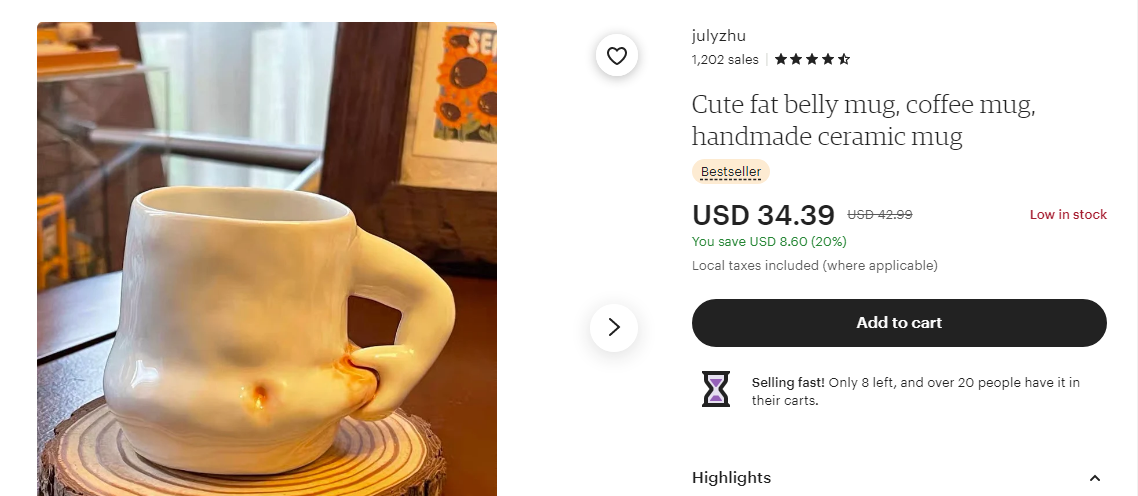Click the Low in stock label
Image resolution: width=1138 pixels, height=496 pixels.
coord(1068,214)
